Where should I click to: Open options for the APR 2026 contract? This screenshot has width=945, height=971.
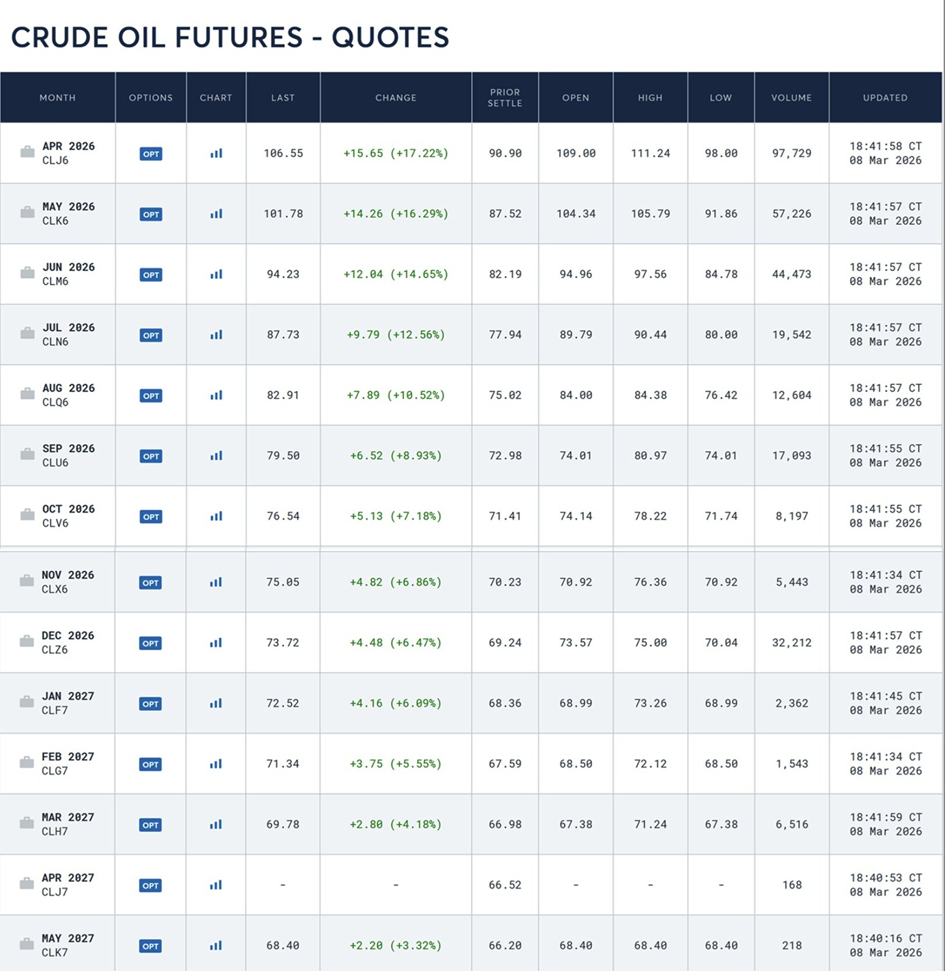pyautogui.click(x=151, y=154)
